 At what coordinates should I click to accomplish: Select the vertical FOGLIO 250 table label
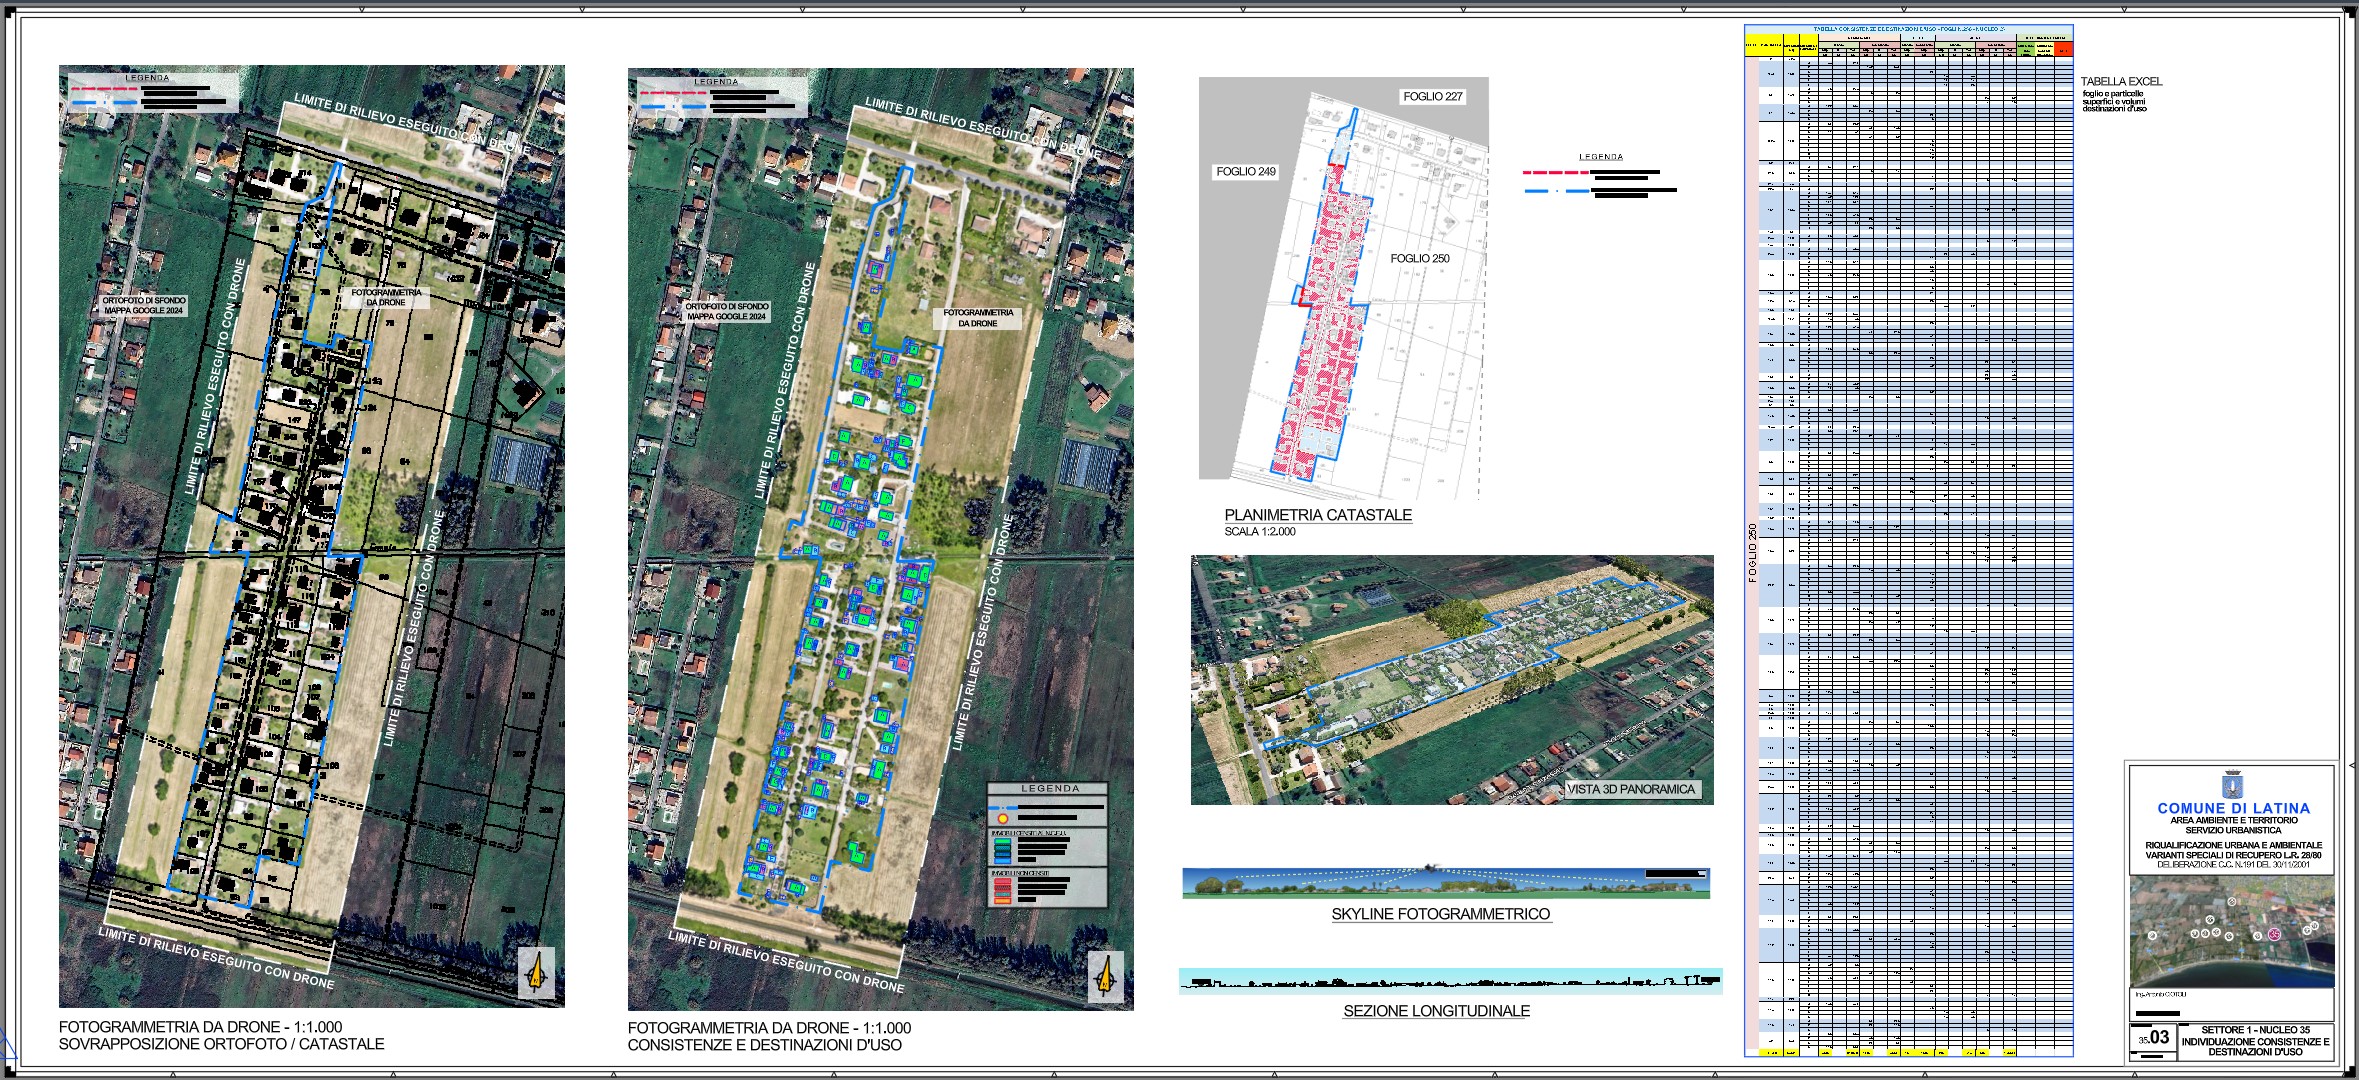coord(1753,552)
